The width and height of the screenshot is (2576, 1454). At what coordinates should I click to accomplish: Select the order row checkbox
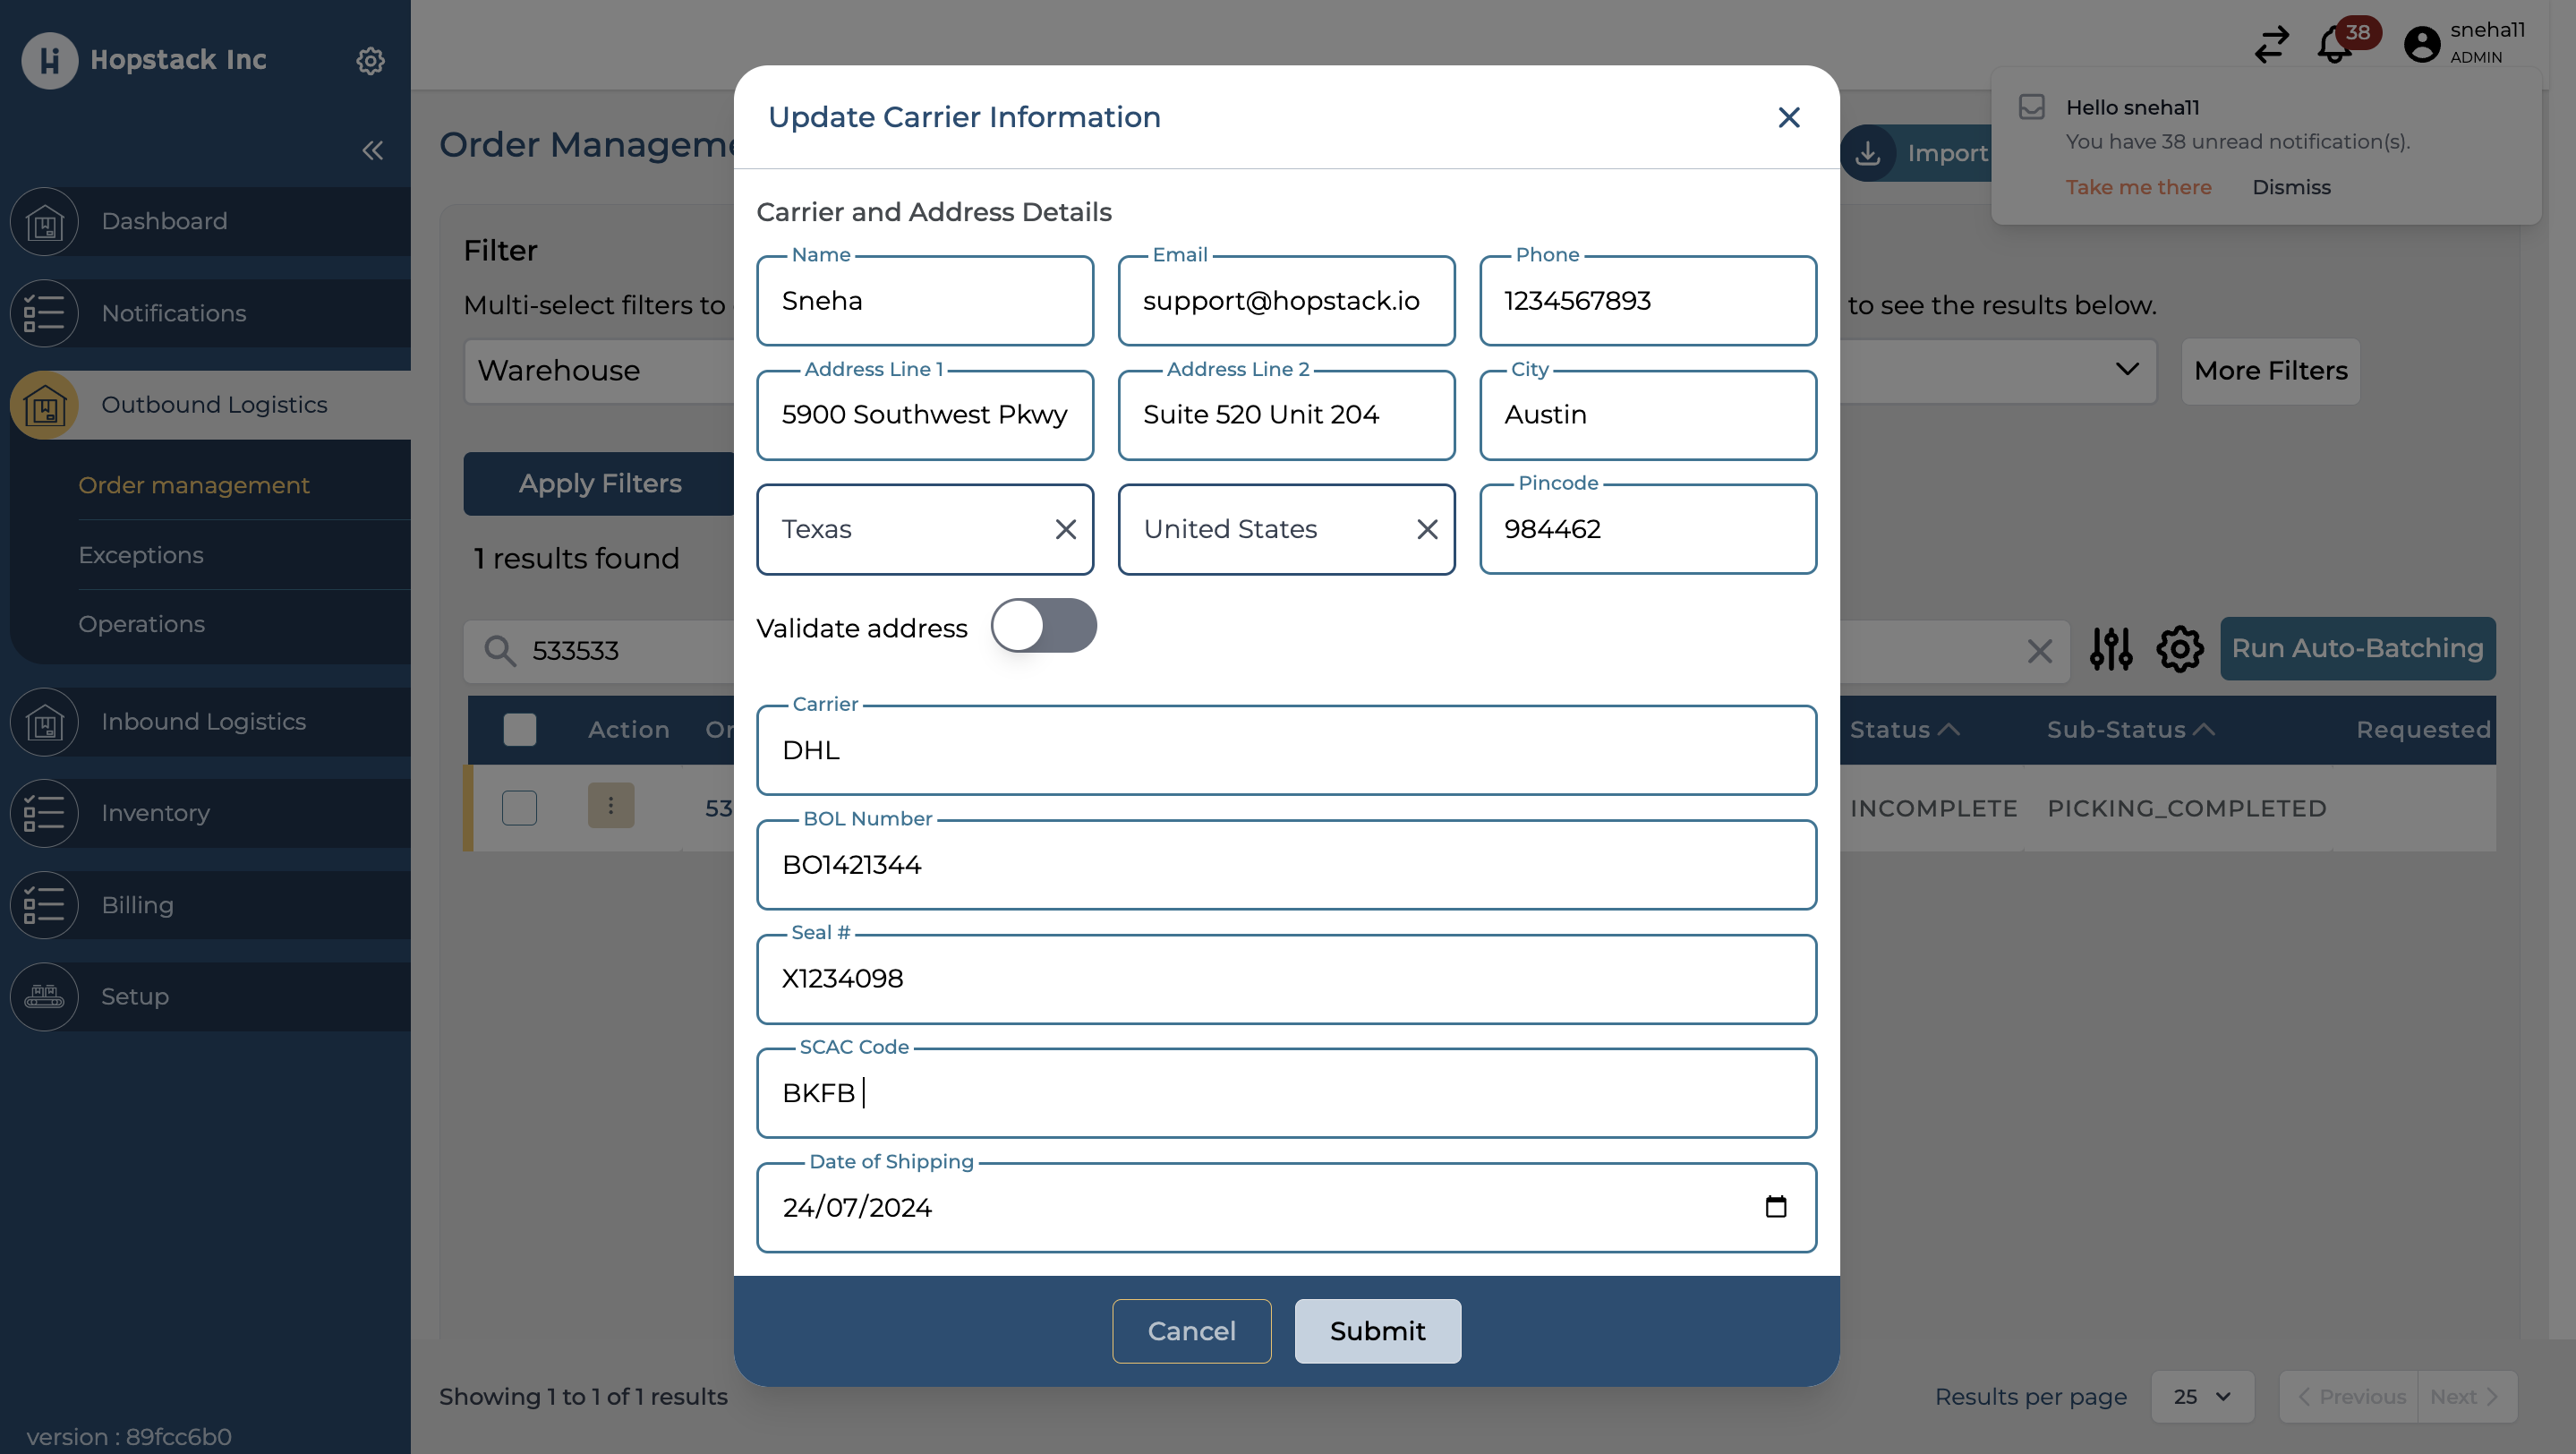pos(519,807)
